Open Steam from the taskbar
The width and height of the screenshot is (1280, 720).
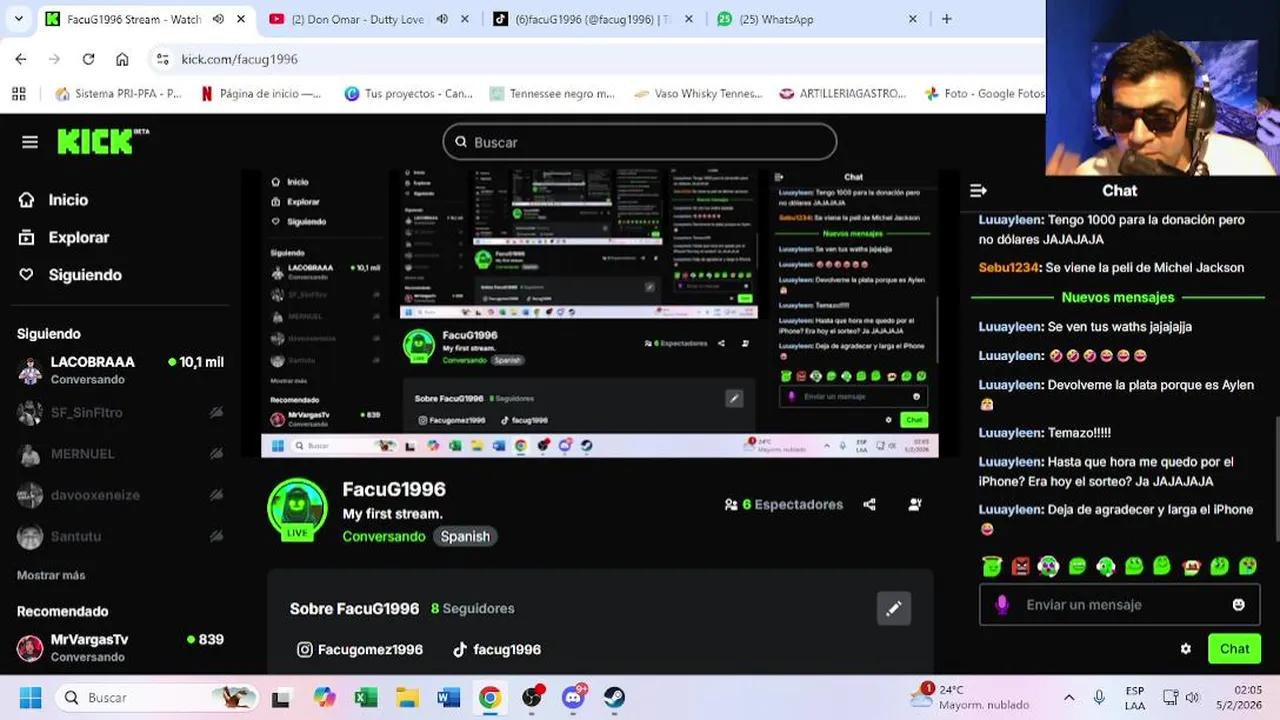(x=614, y=697)
